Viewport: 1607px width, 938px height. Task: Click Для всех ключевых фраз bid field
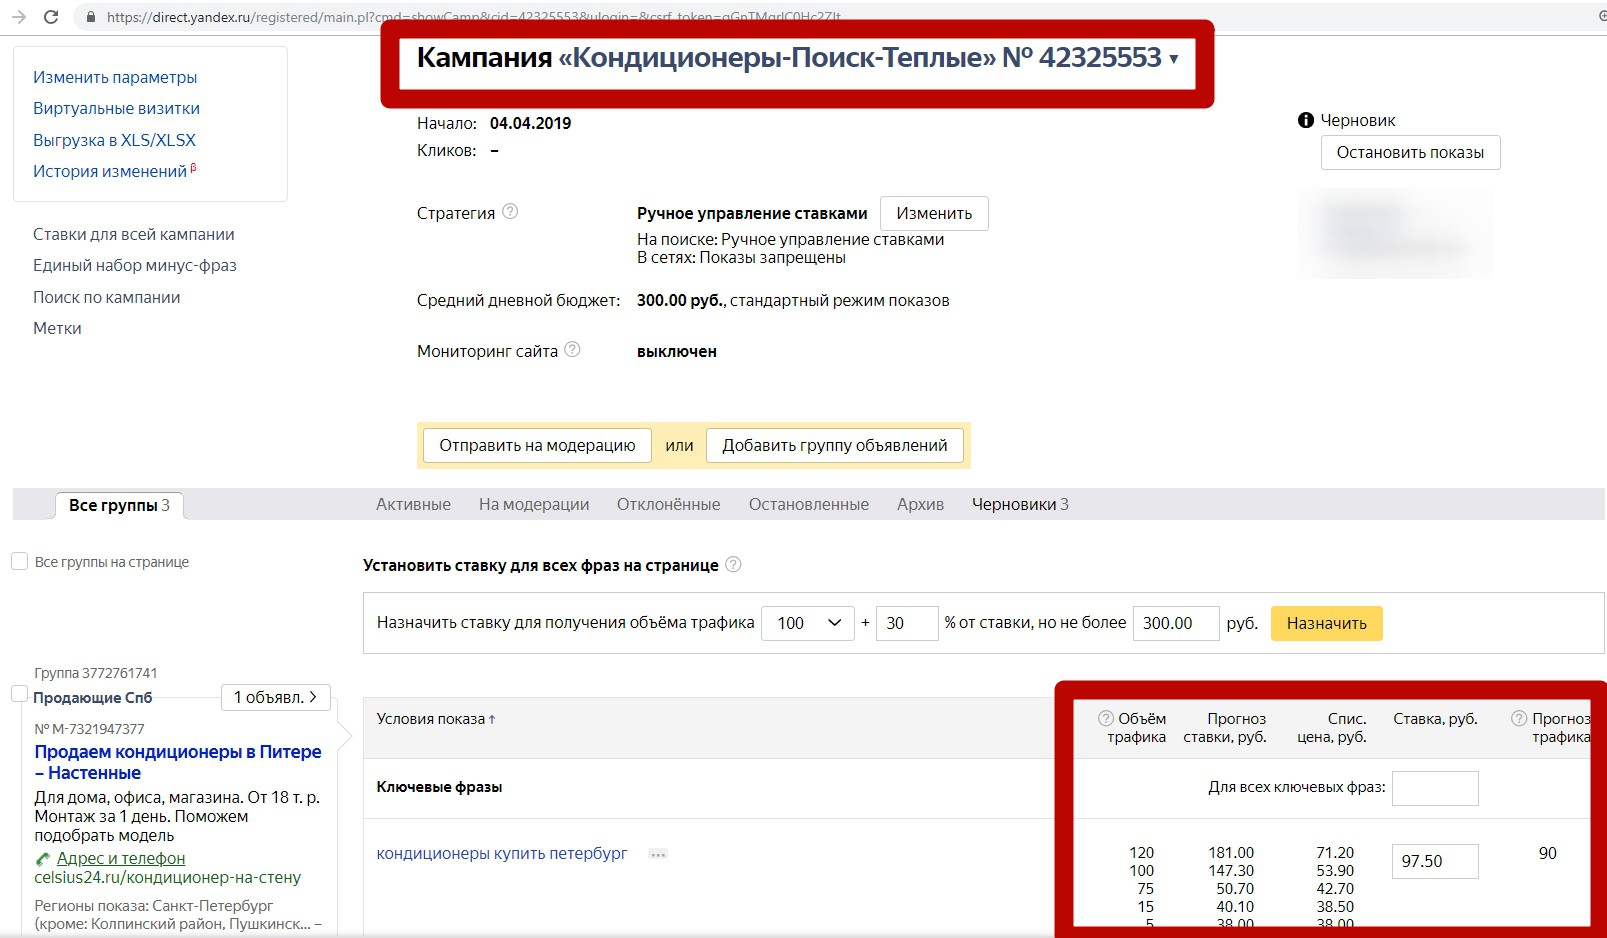[x=1435, y=788]
